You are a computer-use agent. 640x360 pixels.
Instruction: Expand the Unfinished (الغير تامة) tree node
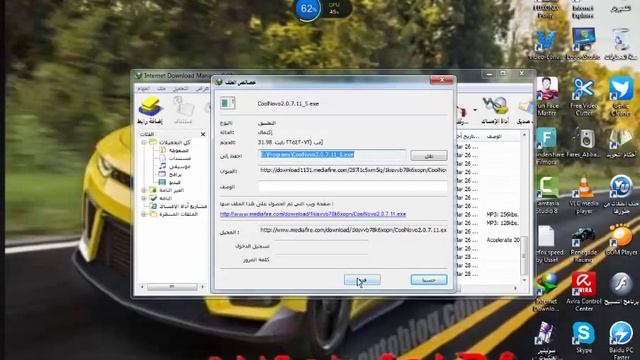[144, 190]
